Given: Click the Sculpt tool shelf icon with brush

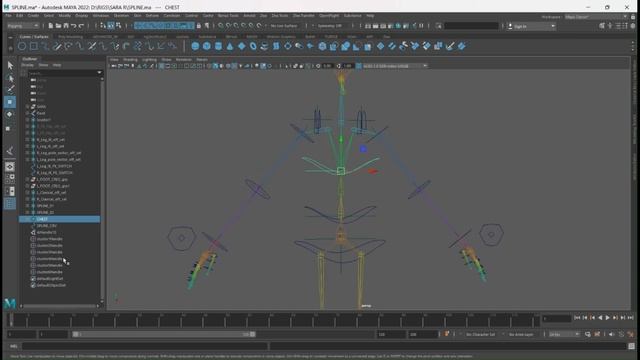Looking at the screenshot, I should click(x=450, y=46).
